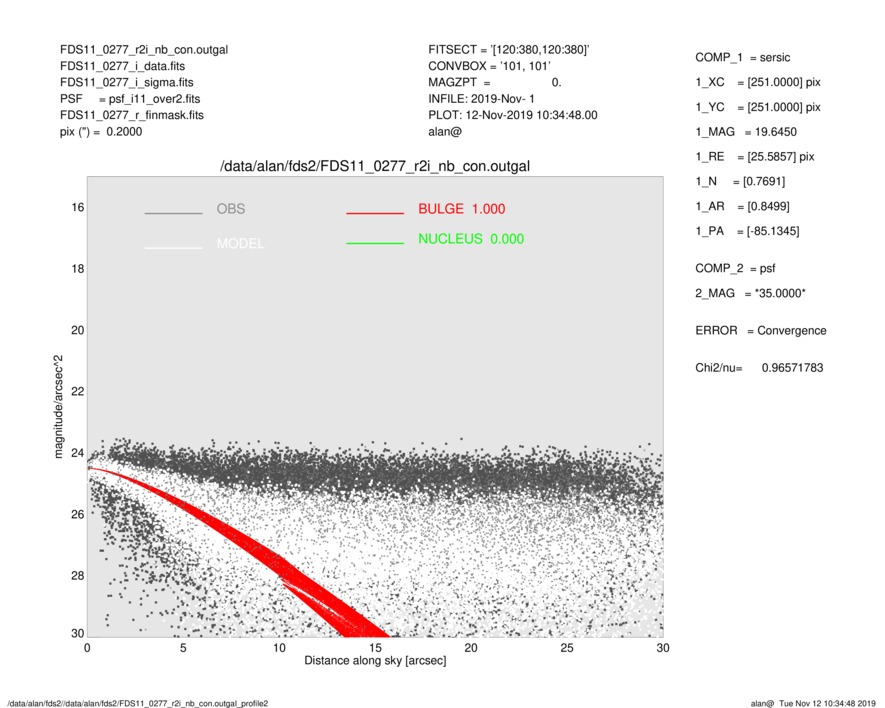Click the gray OBS legend line
The image size is (885, 708).
pyautogui.click(x=173, y=214)
